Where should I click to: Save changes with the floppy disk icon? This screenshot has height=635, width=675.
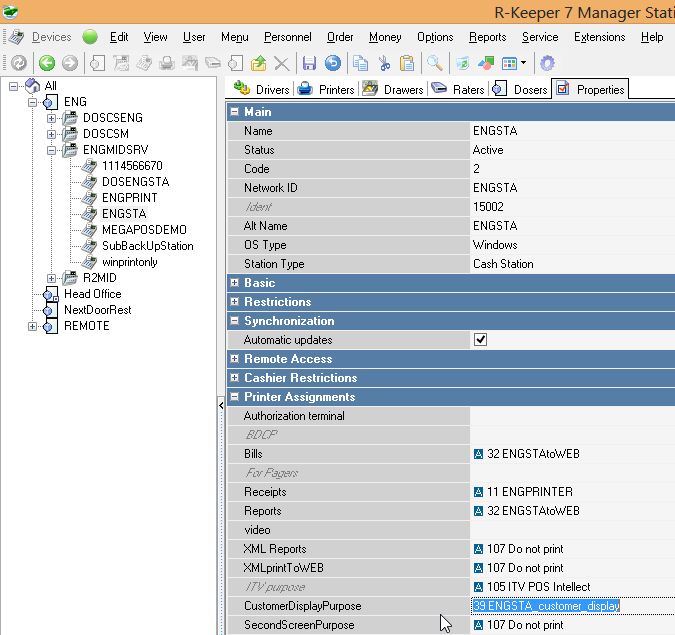pos(309,63)
